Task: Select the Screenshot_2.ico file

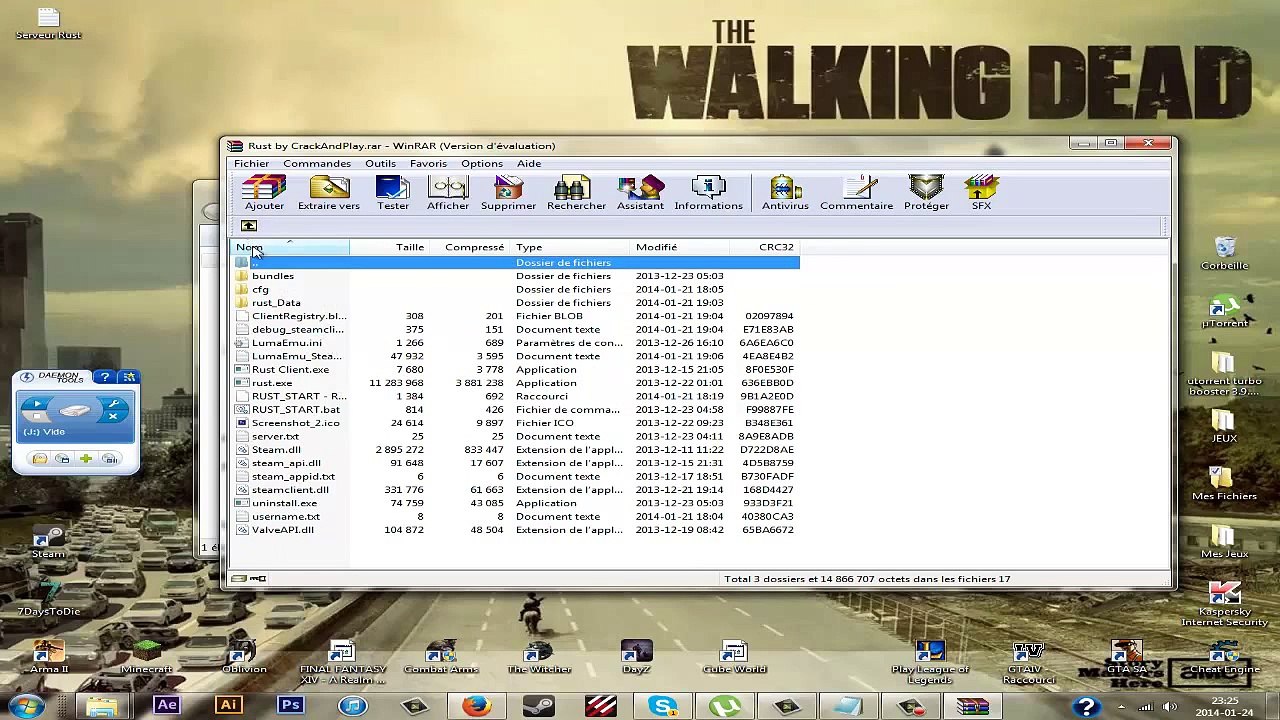Action: click(x=516, y=423)
